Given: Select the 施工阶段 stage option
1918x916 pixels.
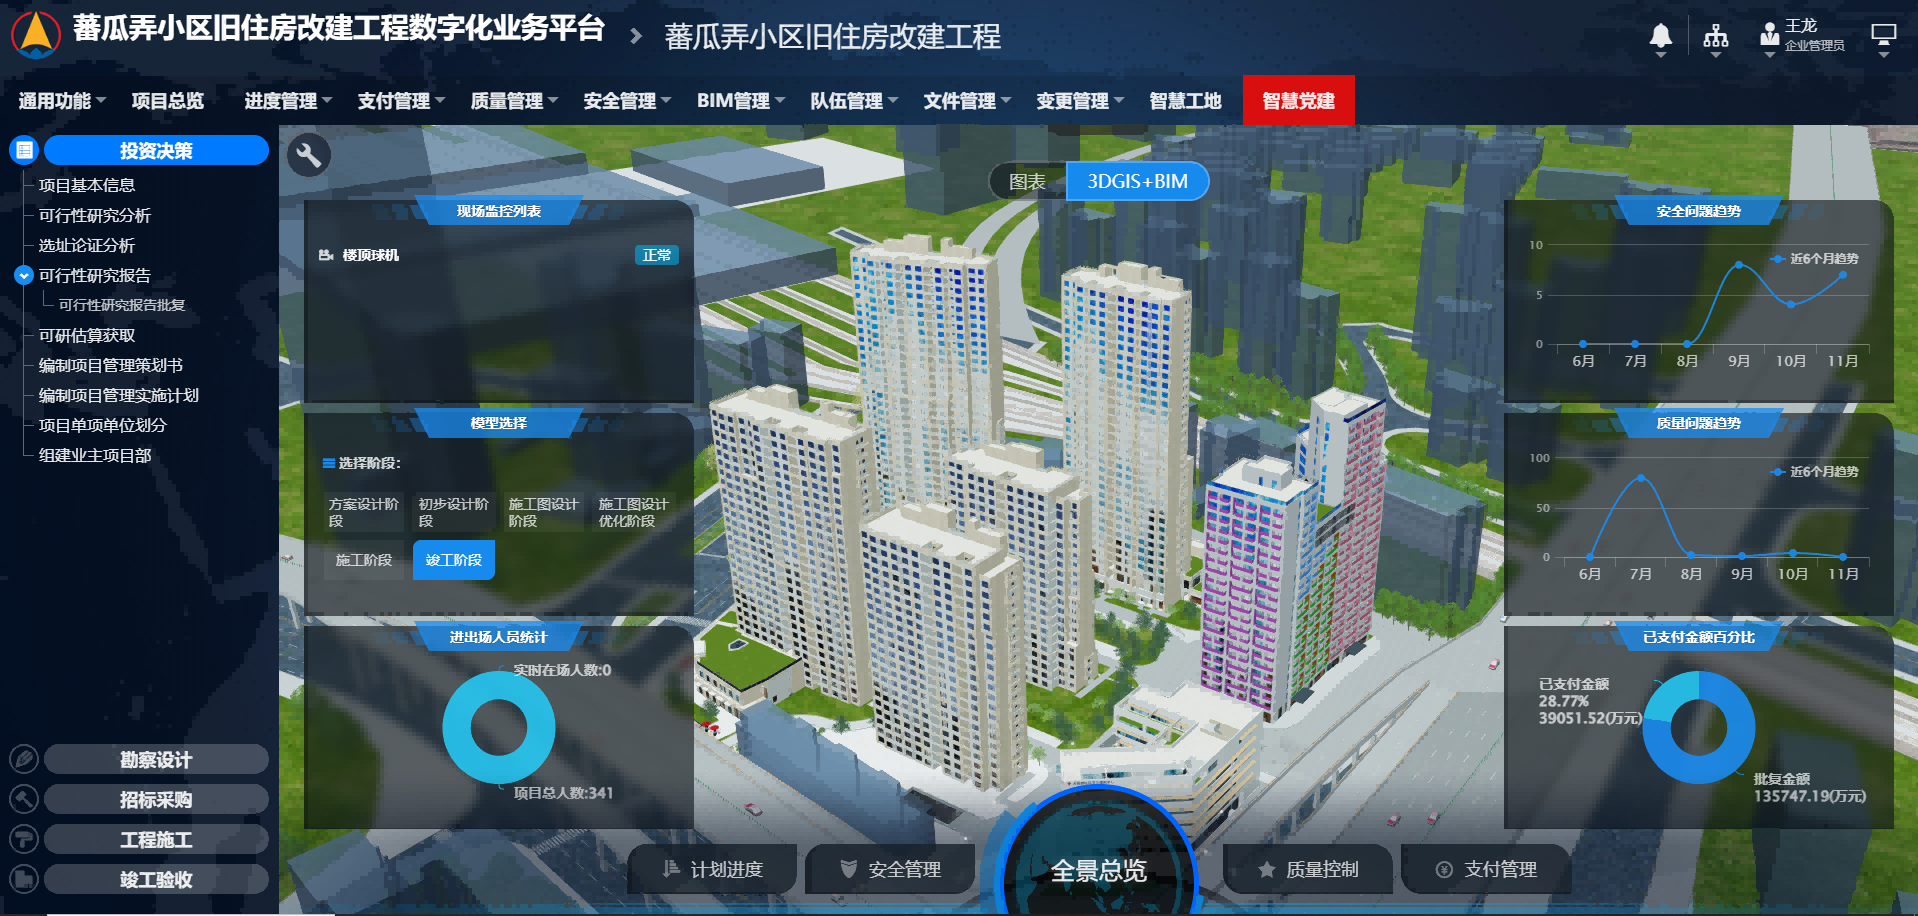Looking at the screenshot, I should coord(362,560).
